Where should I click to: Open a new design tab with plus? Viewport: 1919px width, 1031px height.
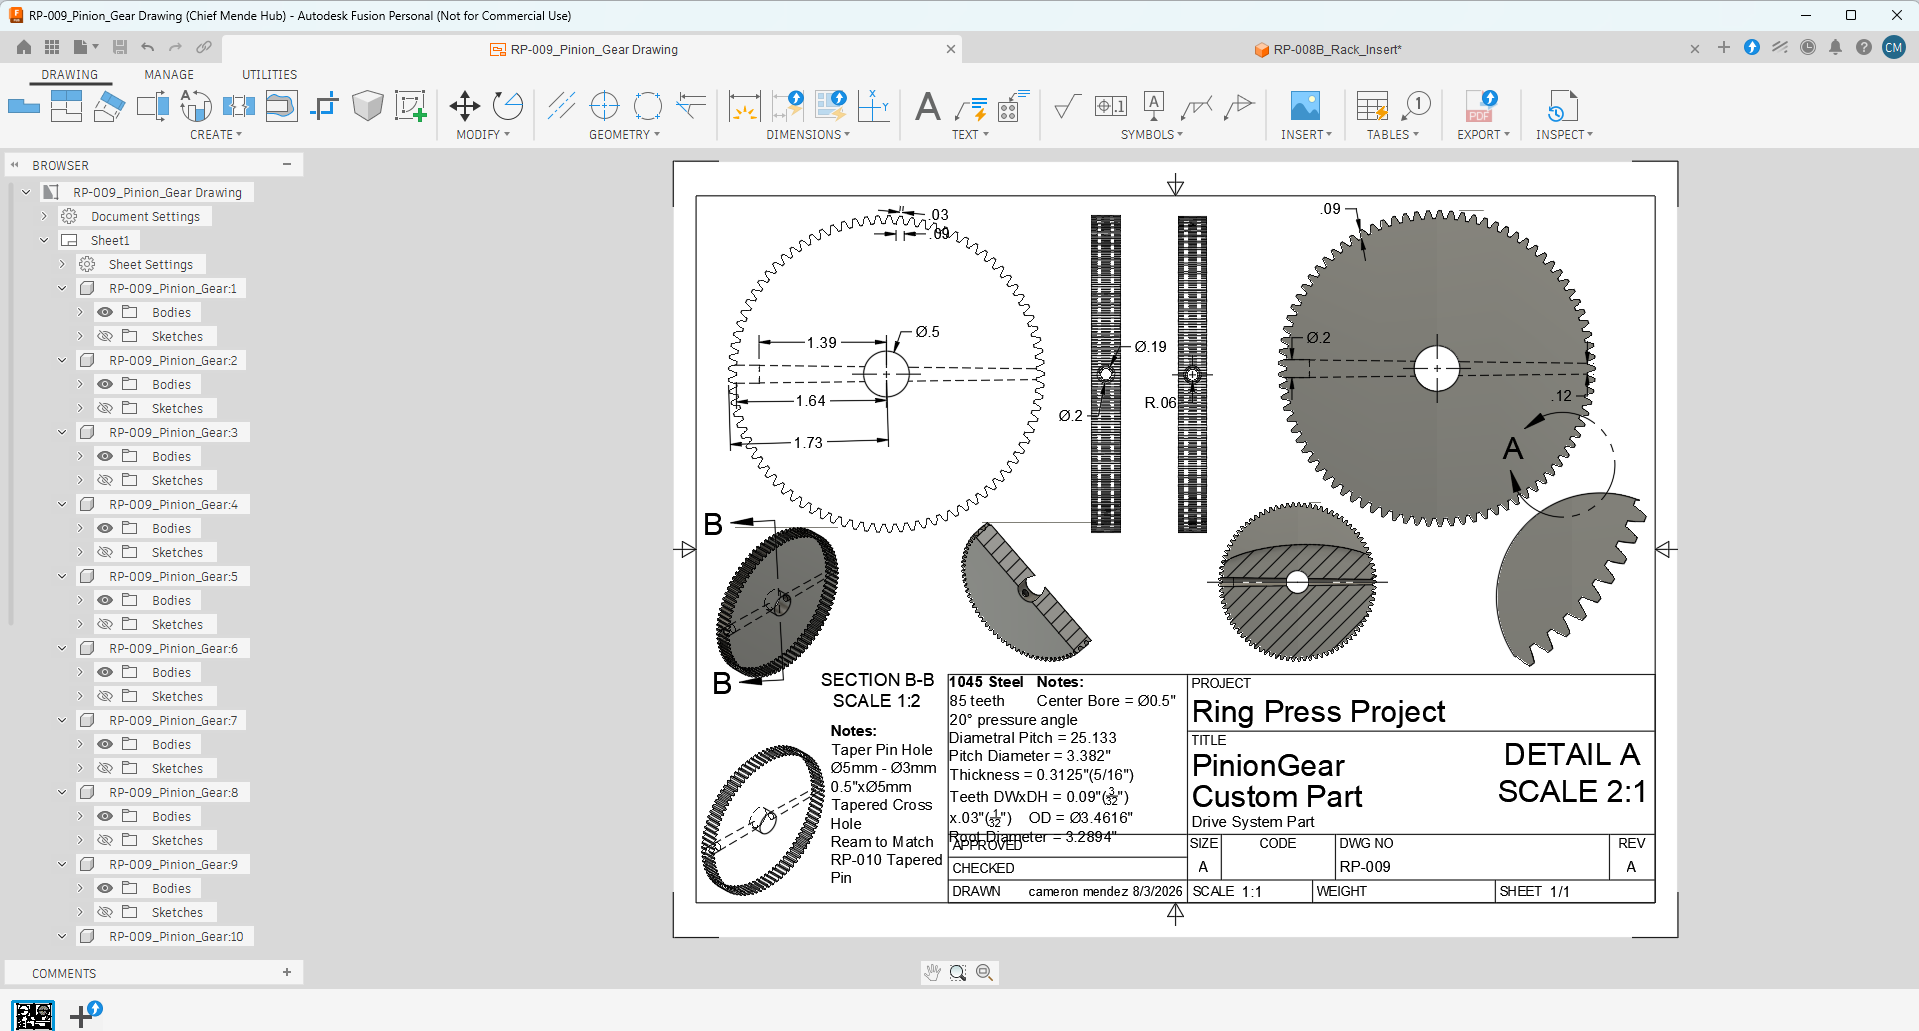1723,47
